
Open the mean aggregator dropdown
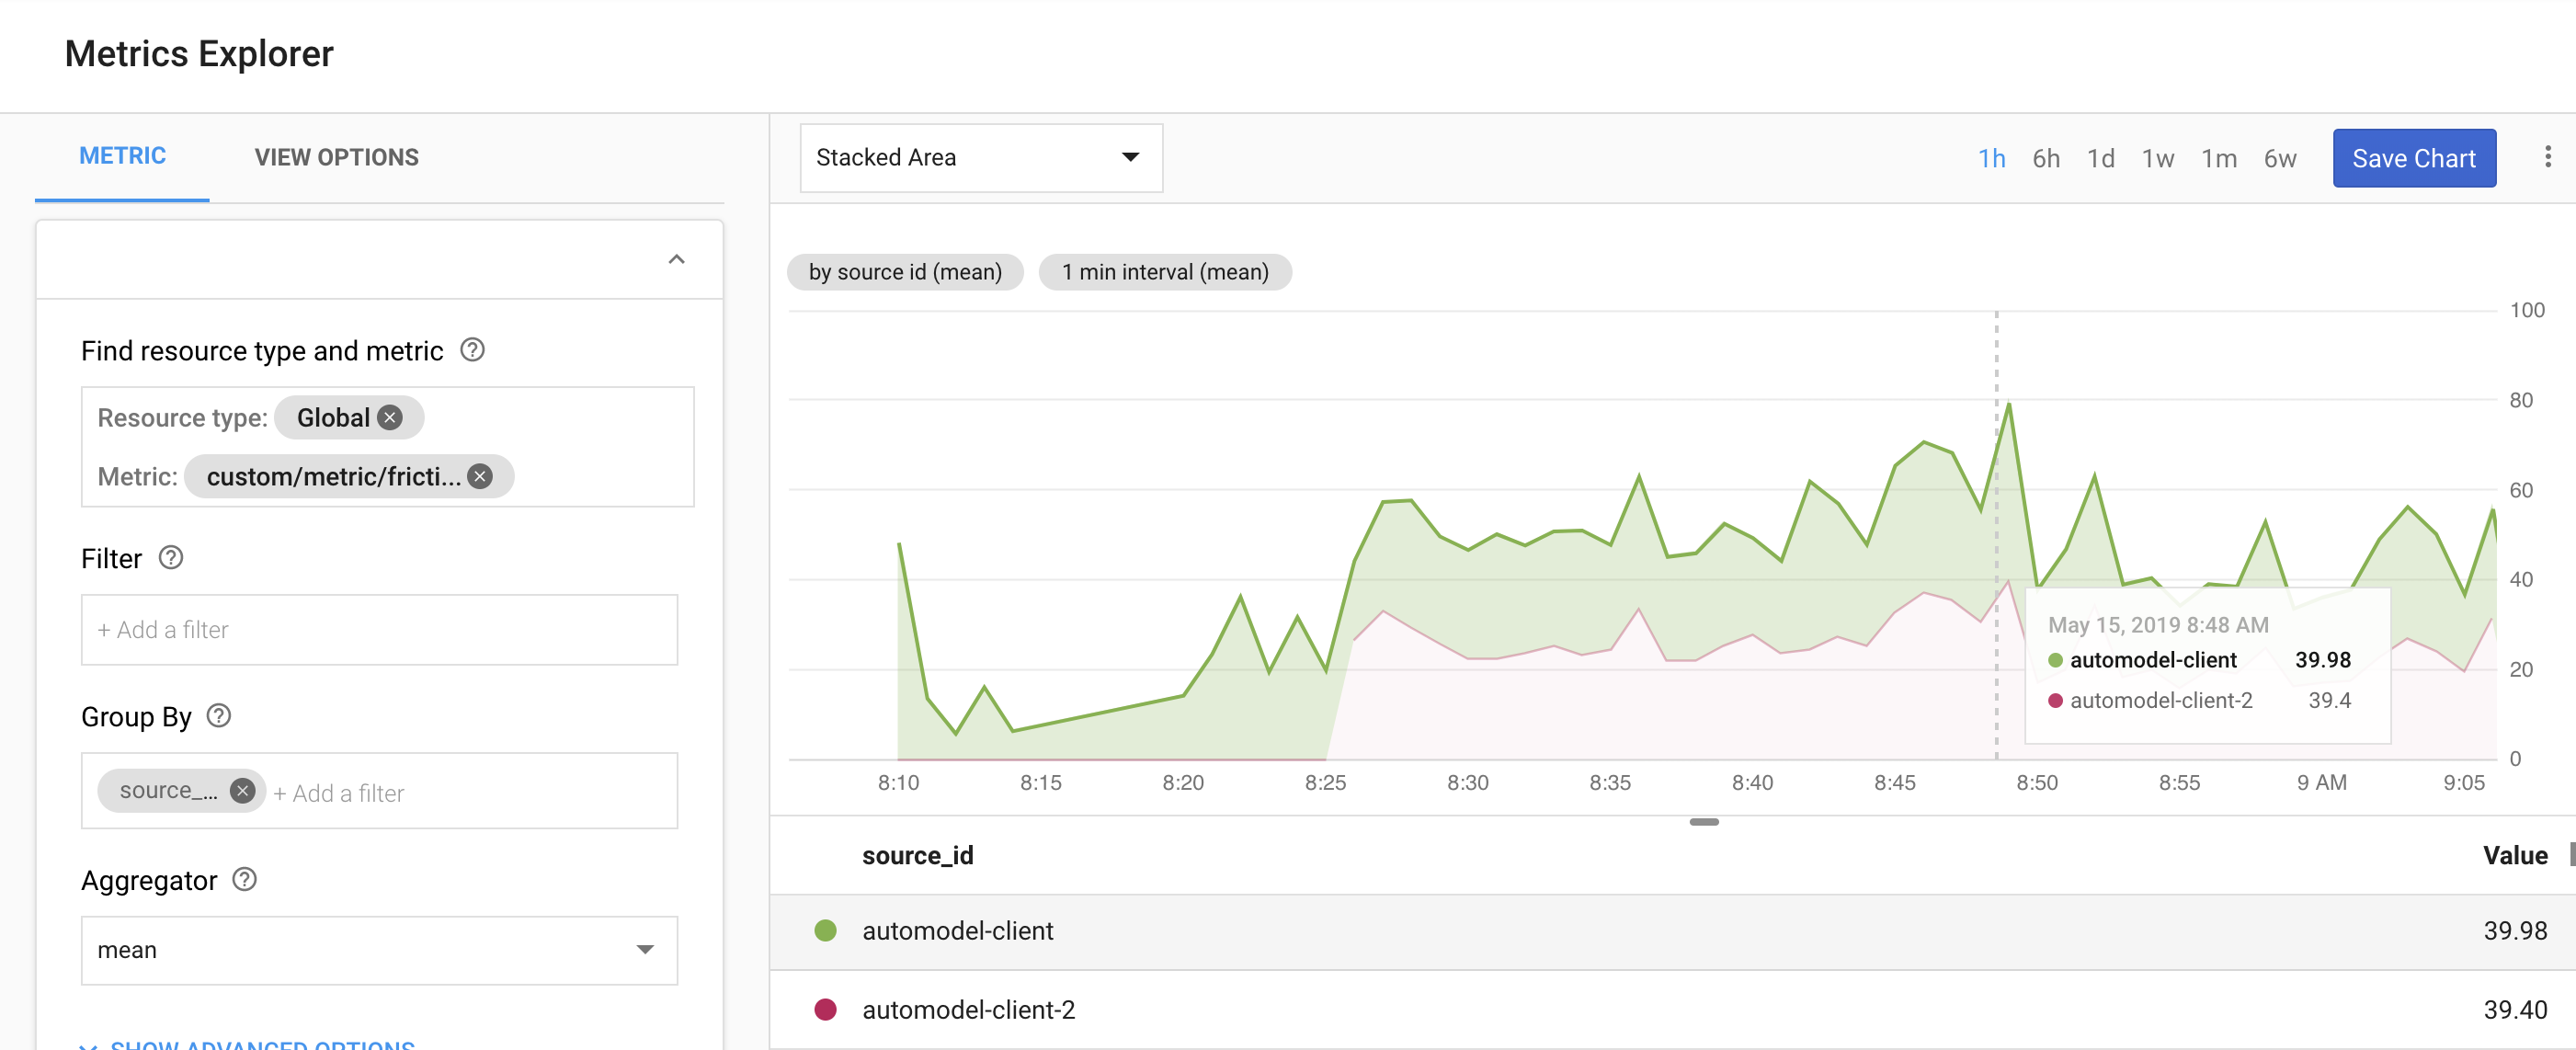point(379,949)
